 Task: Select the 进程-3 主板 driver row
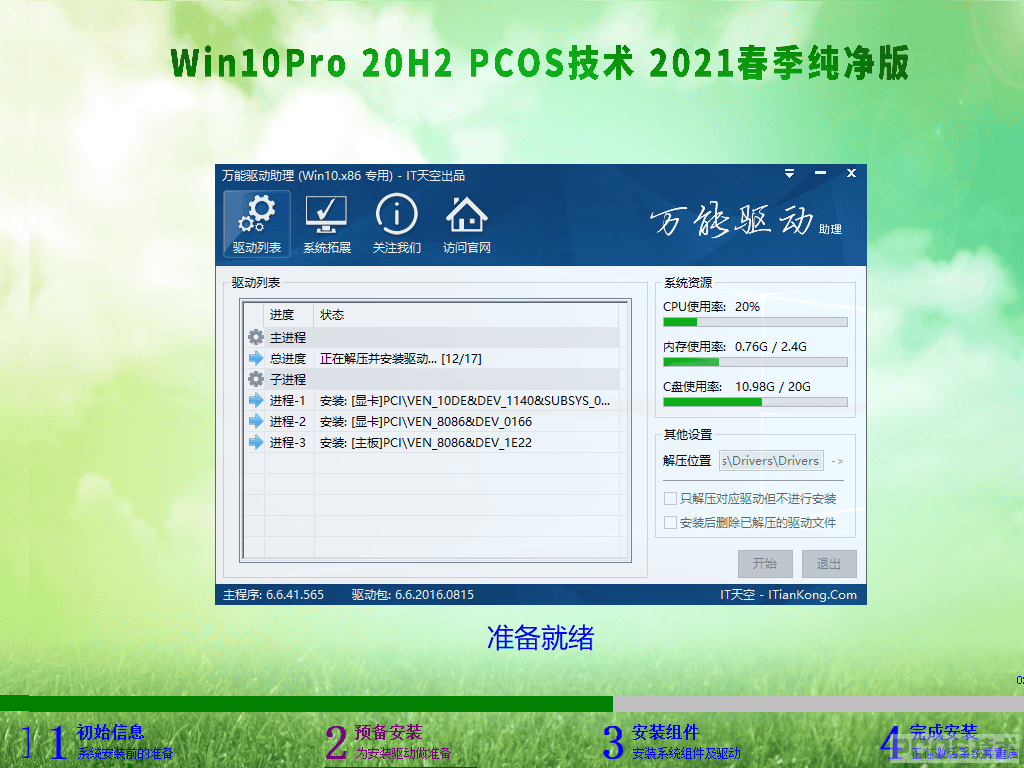point(431,442)
